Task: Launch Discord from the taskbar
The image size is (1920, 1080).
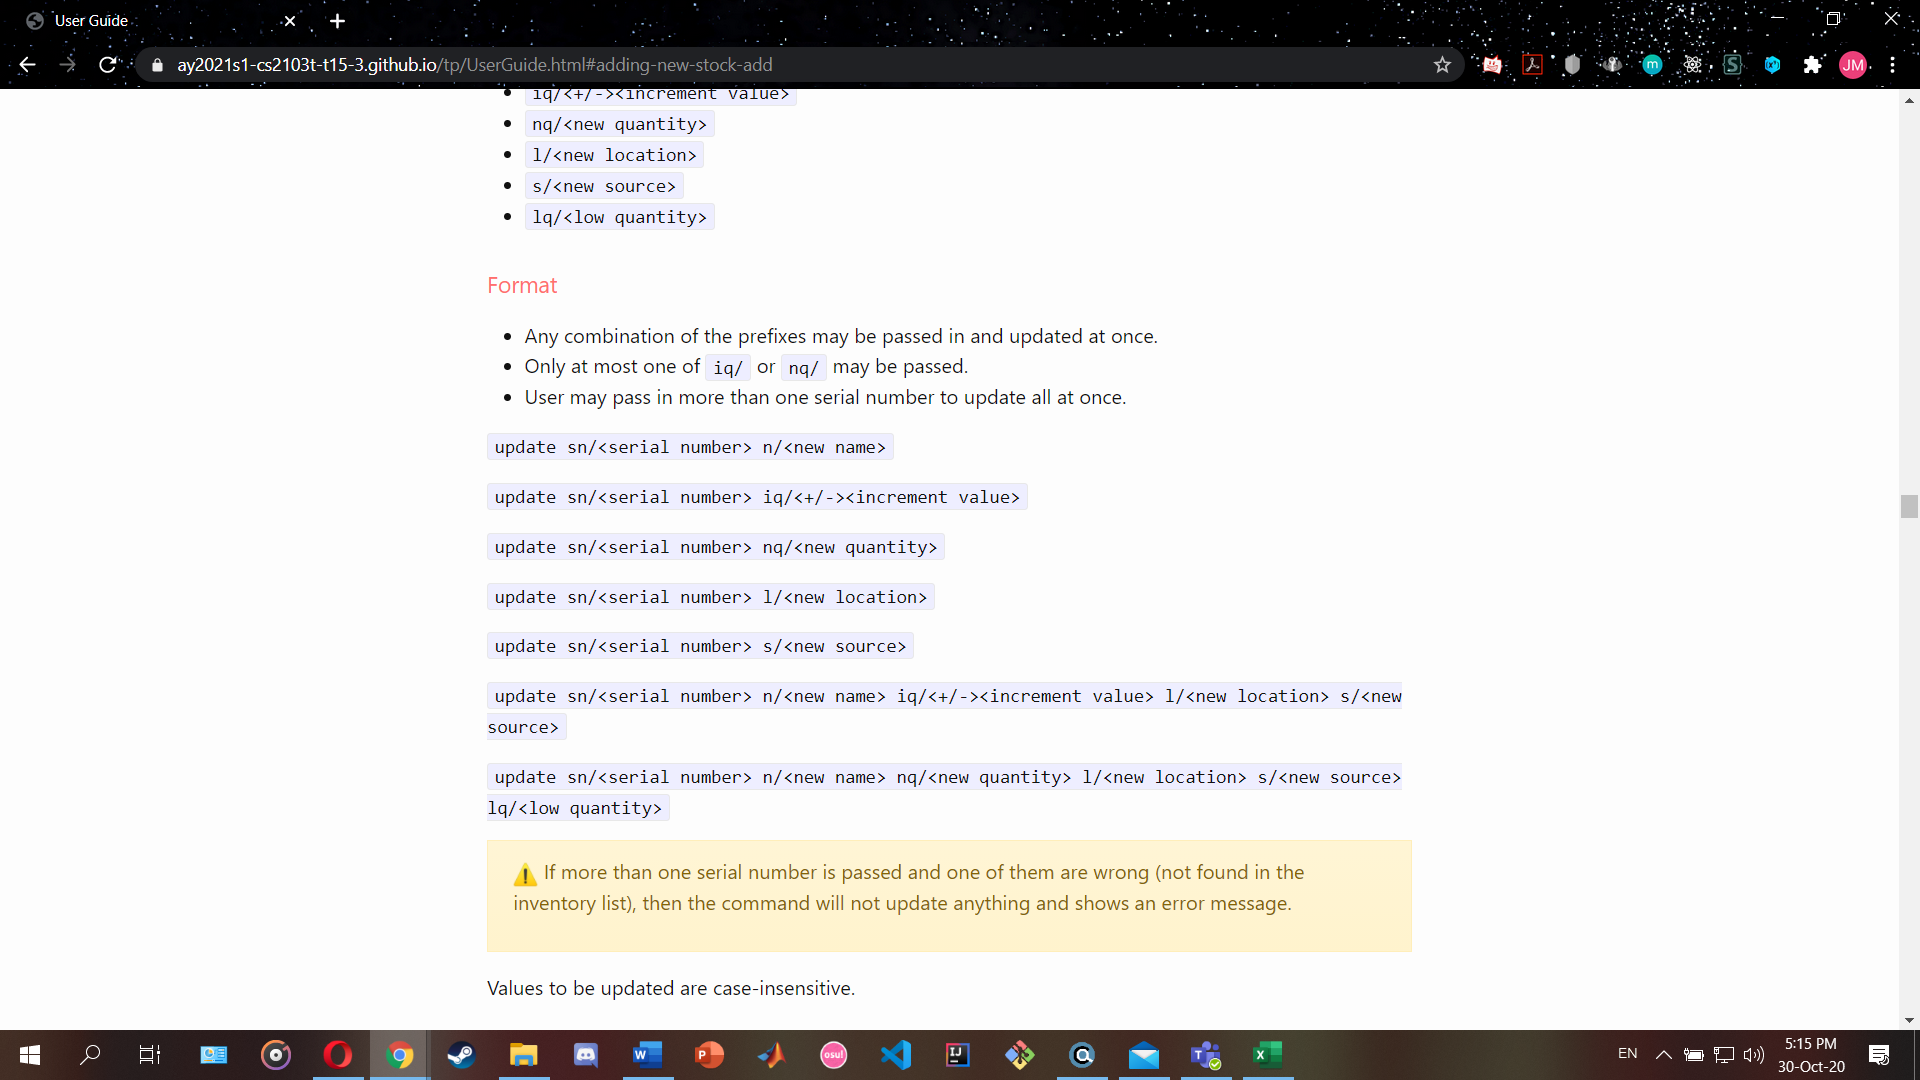Action: point(585,1055)
